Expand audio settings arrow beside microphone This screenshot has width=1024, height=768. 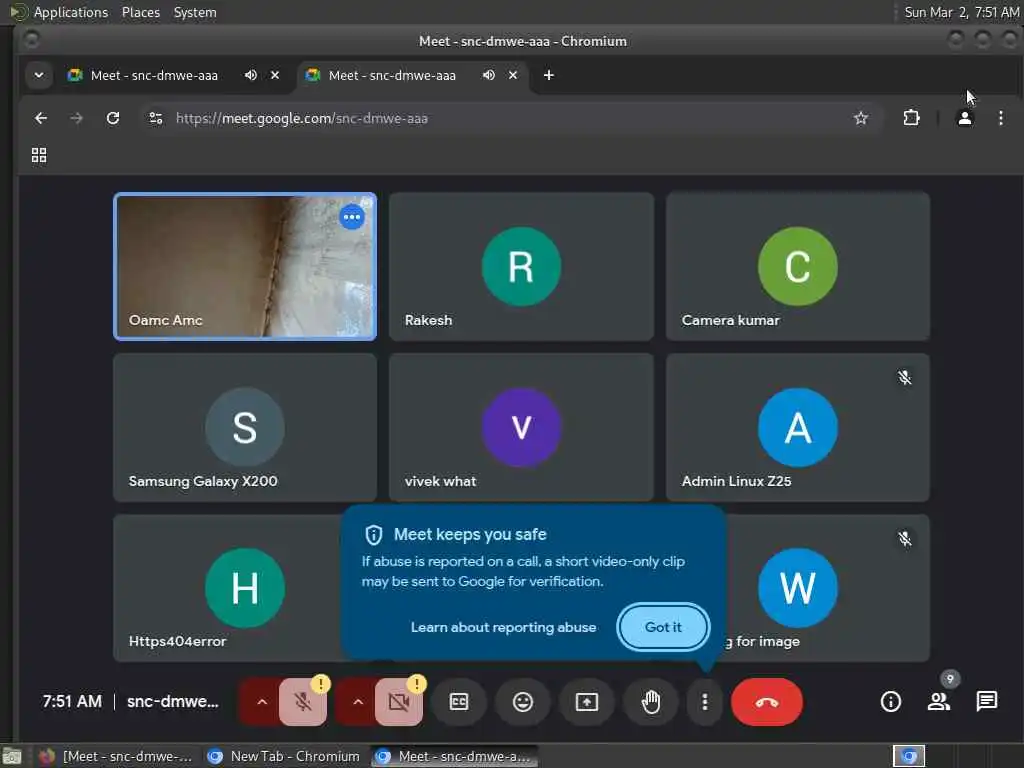coord(261,702)
